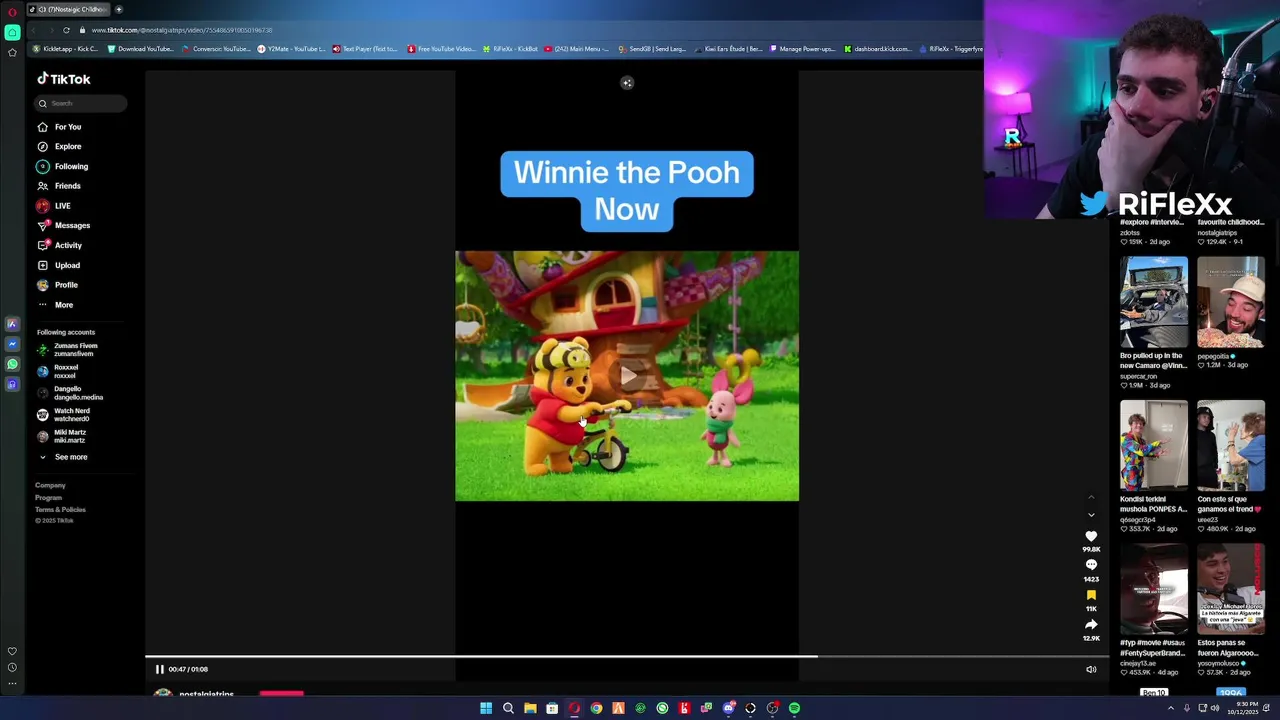The image size is (1280, 720).
Task: Open the supercar_ron creator name
Action: [x=1140, y=376]
